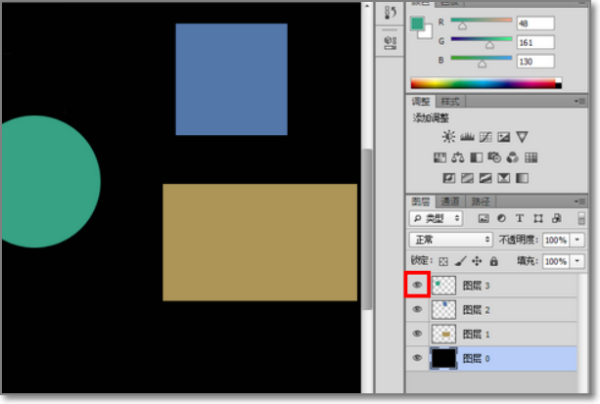Hide 图层 0 with its eye icon
The width and height of the screenshot is (600, 404).
tap(417, 358)
